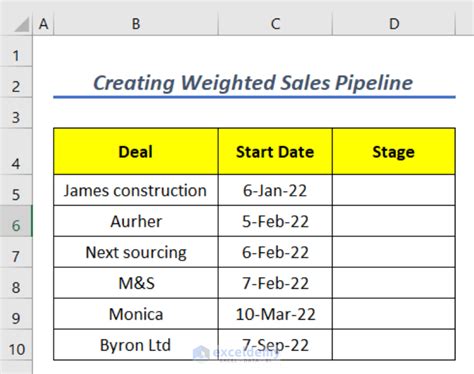
Task: Select column A header
Action: click(x=43, y=24)
